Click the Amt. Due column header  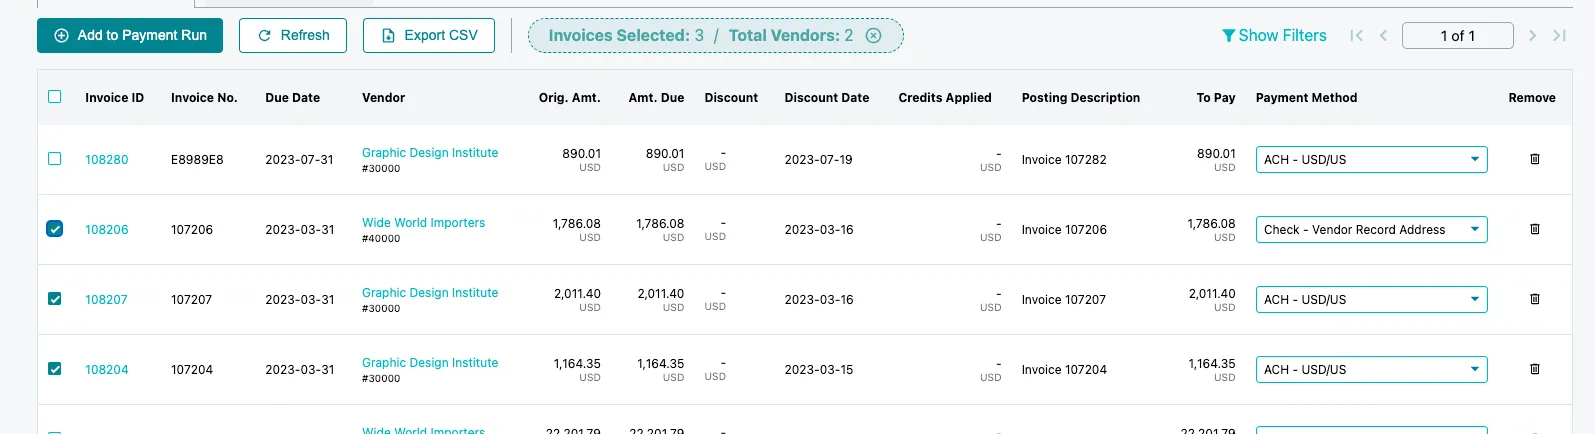(656, 97)
